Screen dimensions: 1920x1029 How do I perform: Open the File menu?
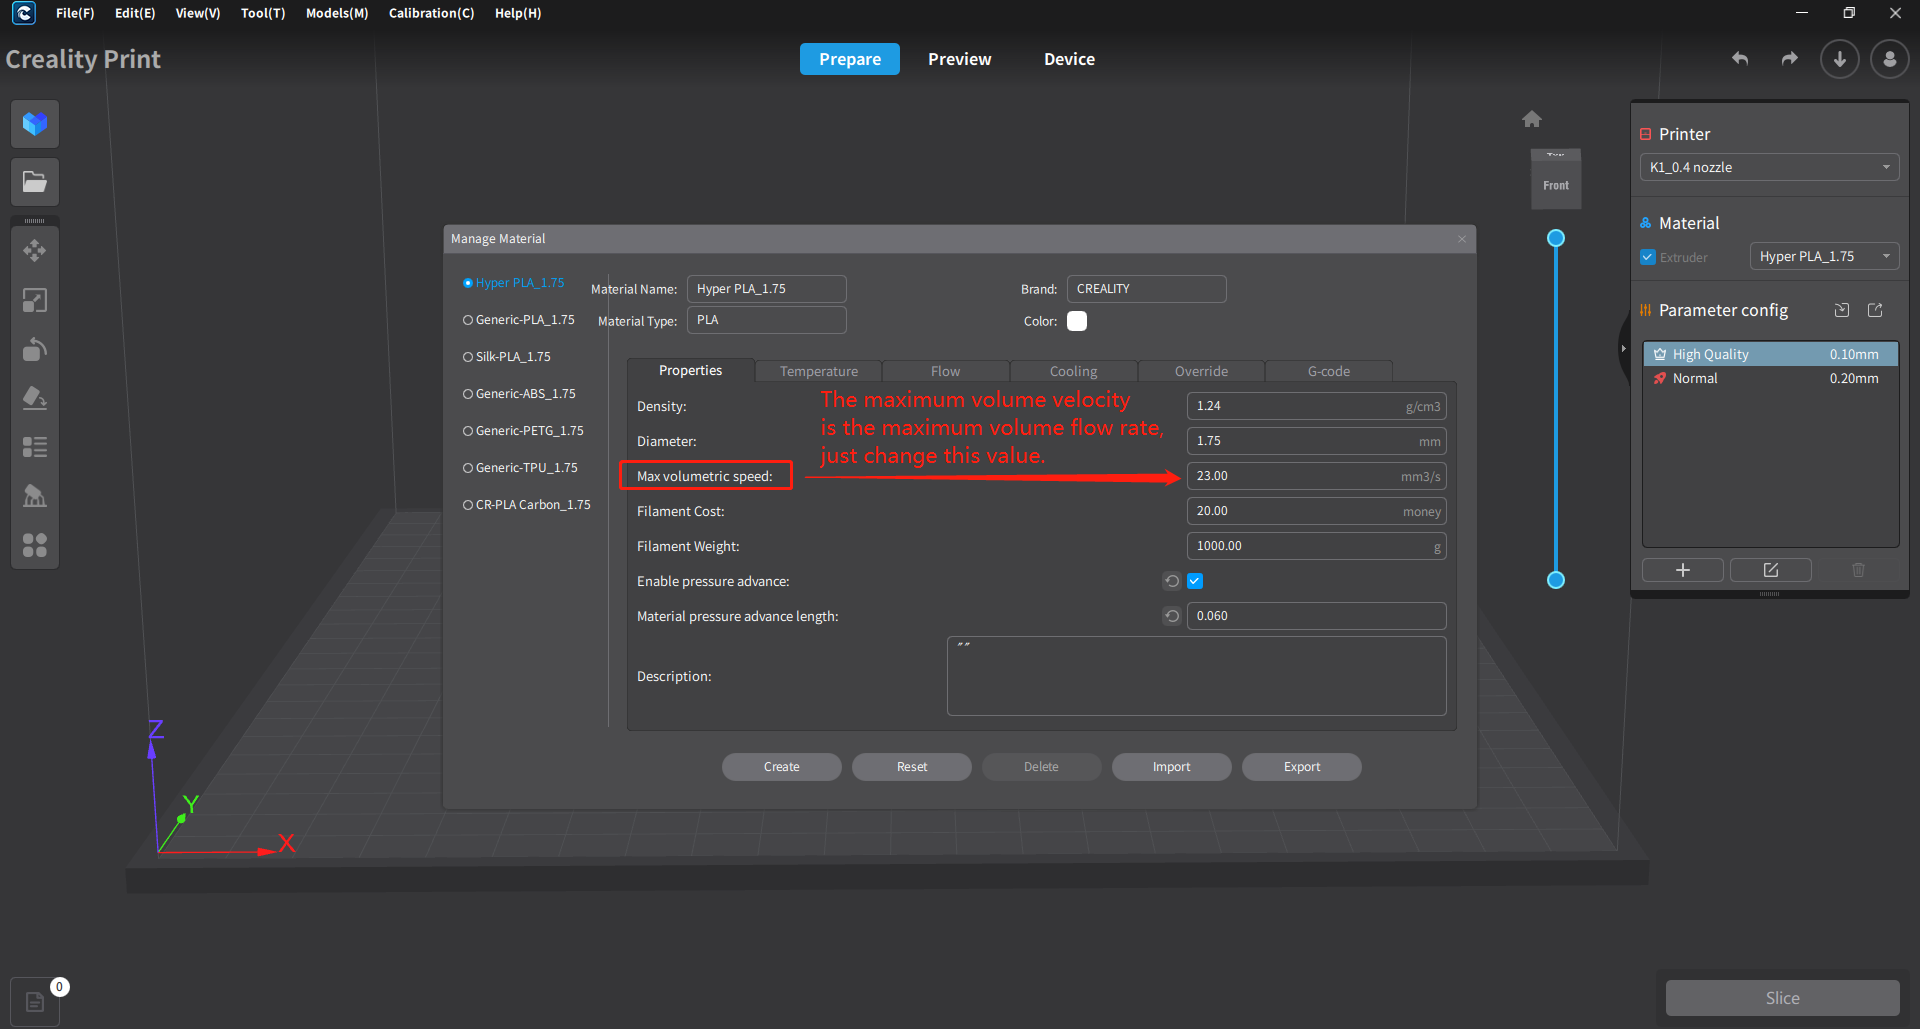click(75, 13)
